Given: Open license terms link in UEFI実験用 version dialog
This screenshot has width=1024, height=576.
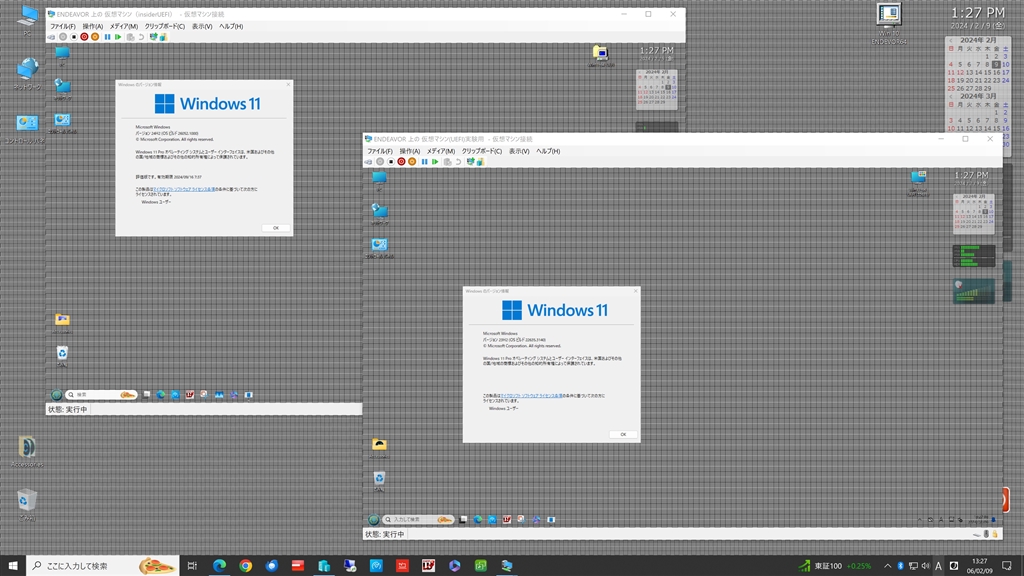Looking at the screenshot, I should pos(531,396).
